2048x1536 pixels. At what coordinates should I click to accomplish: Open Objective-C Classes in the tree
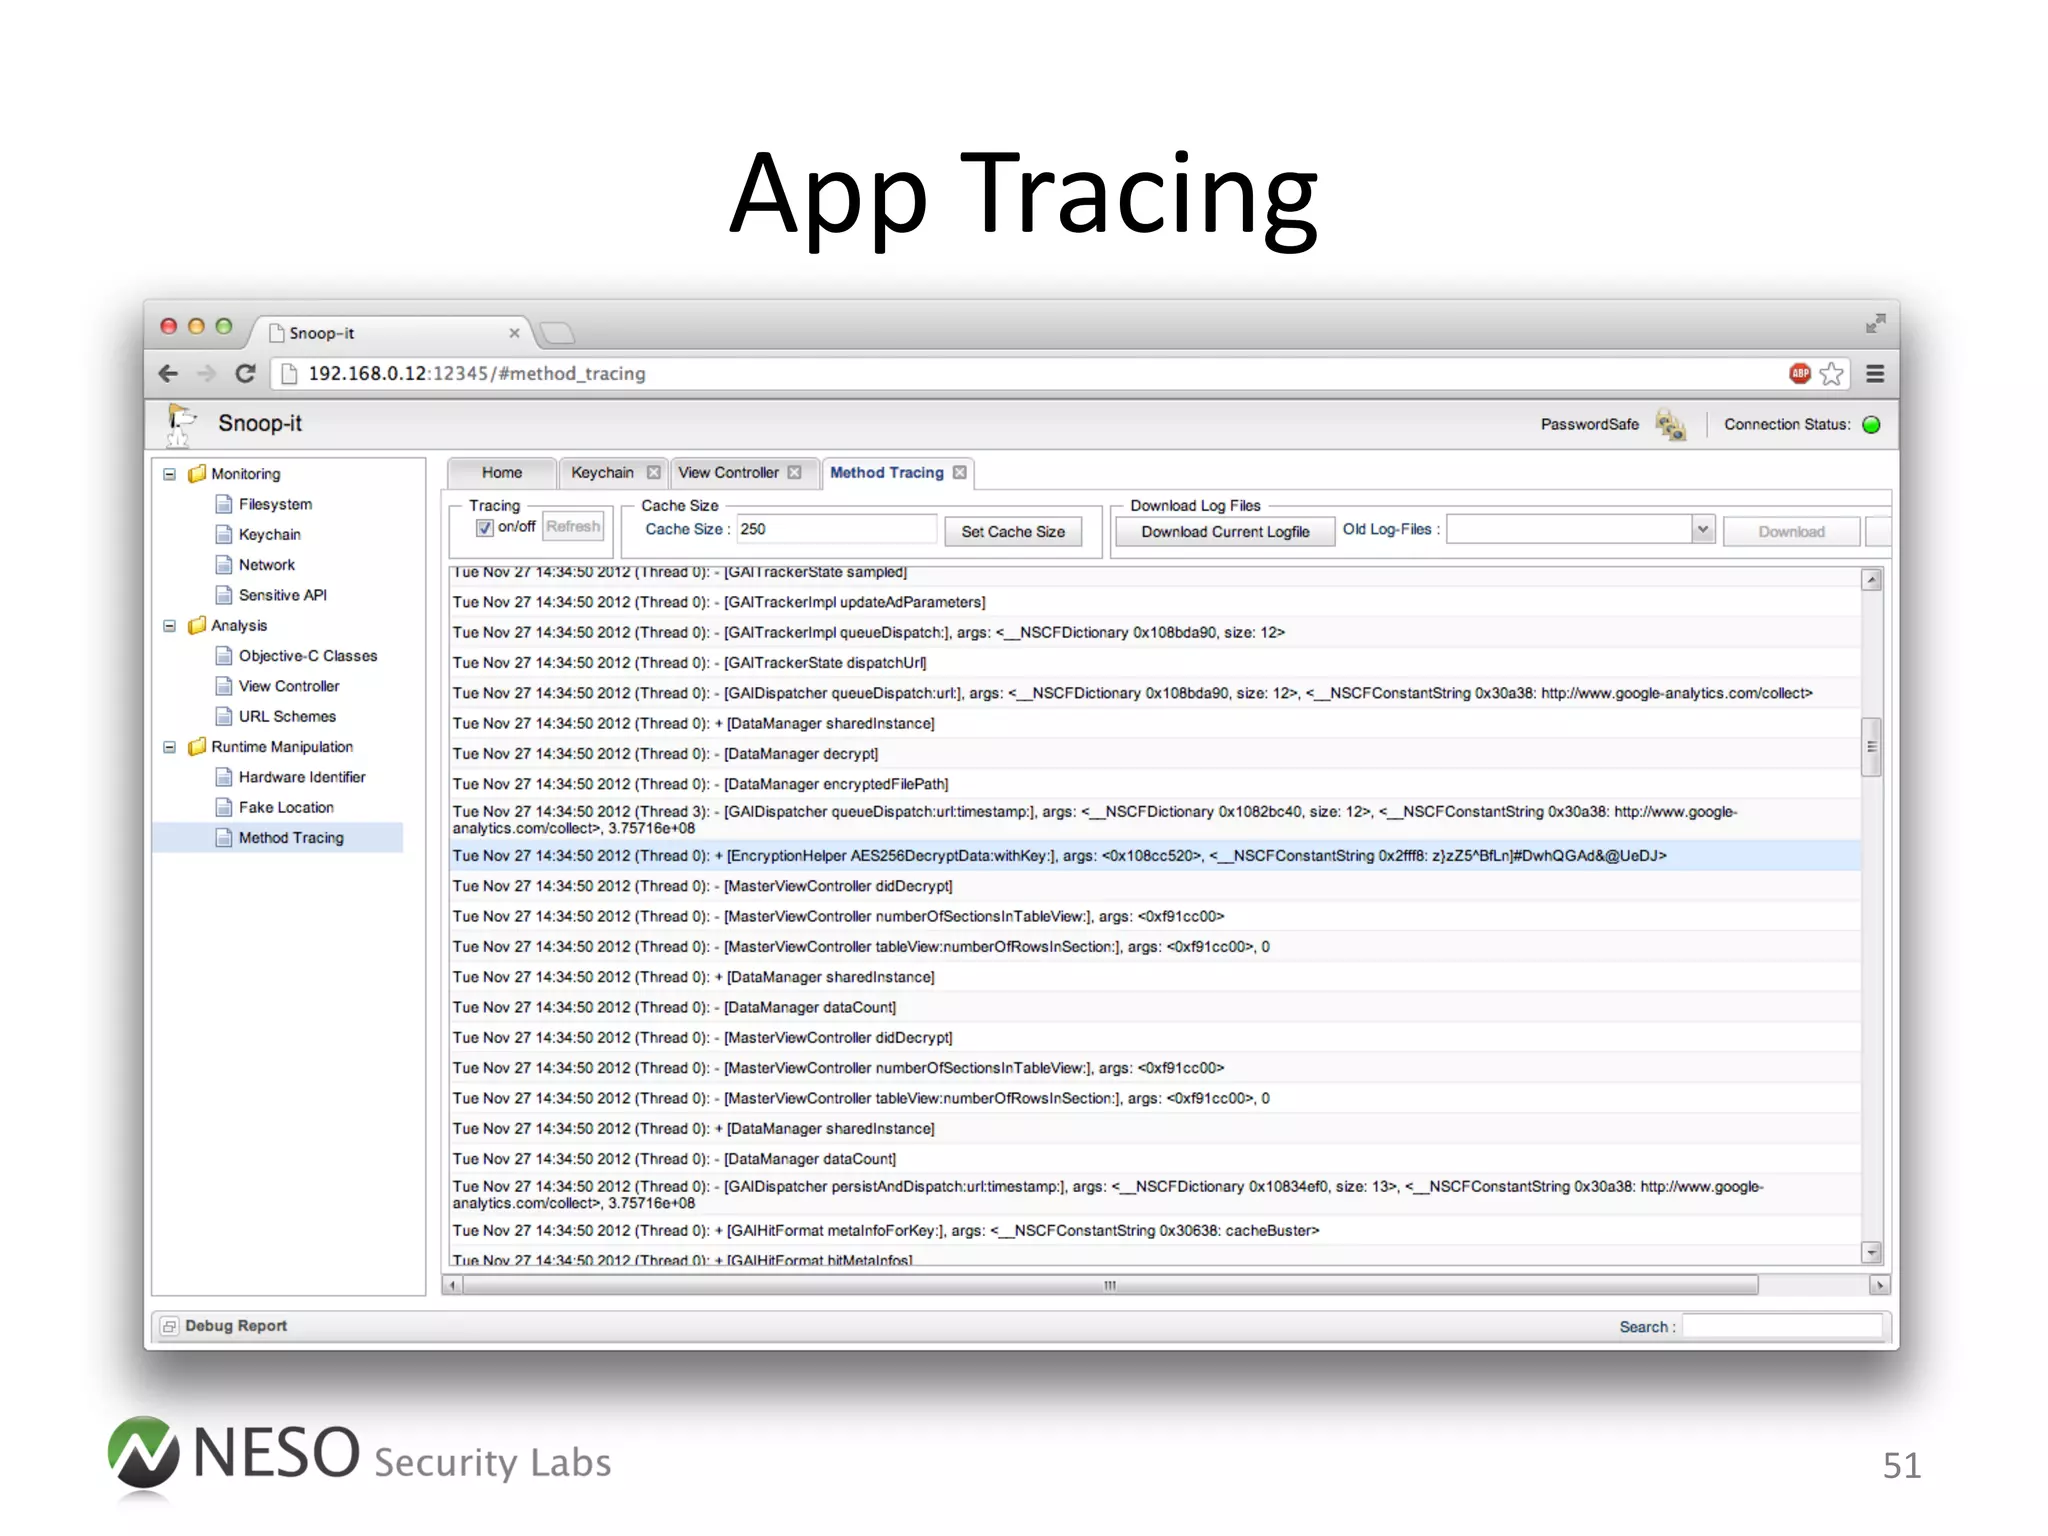tap(308, 656)
